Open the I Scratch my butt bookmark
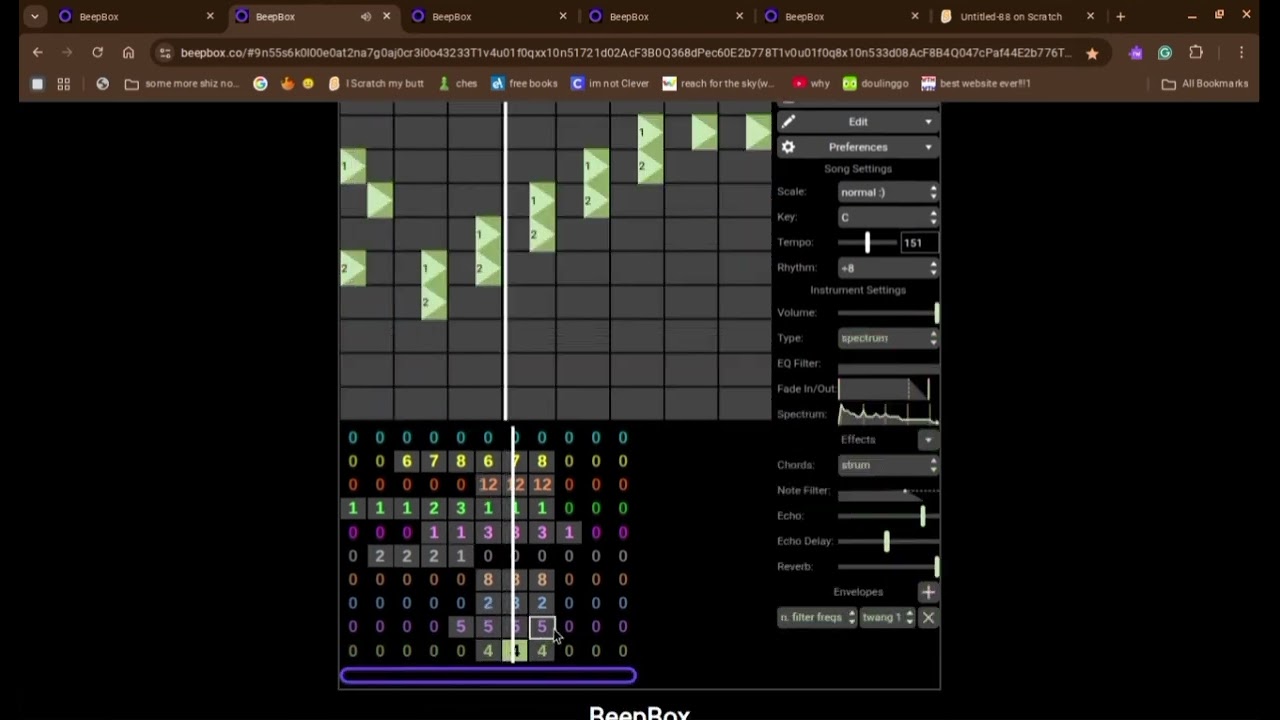 [376, 84]
